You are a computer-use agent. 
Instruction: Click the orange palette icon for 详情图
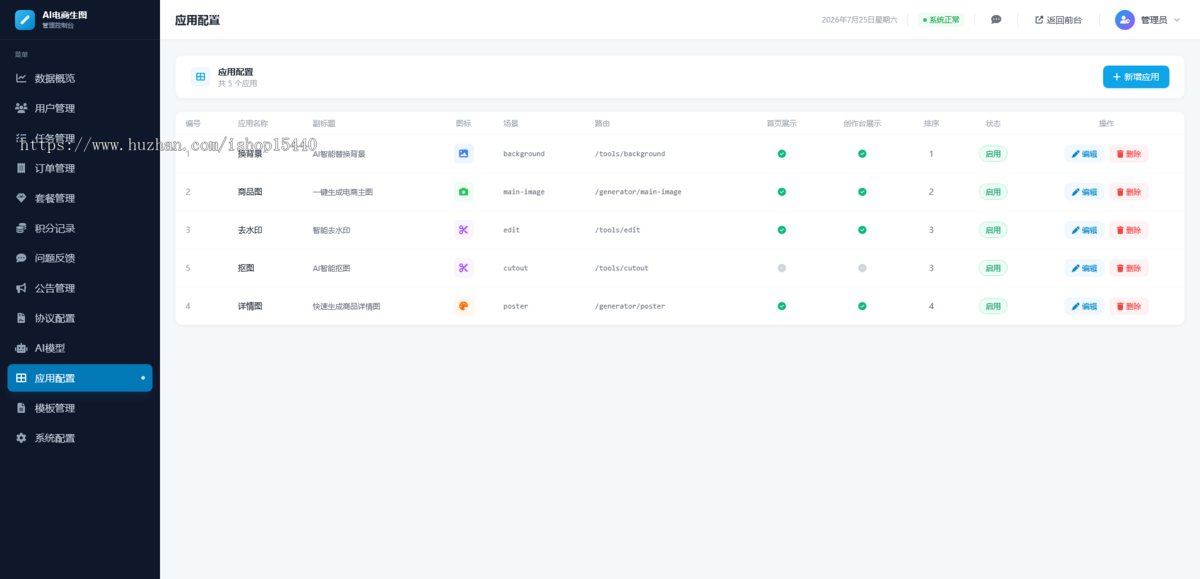[x=463, y=306]
